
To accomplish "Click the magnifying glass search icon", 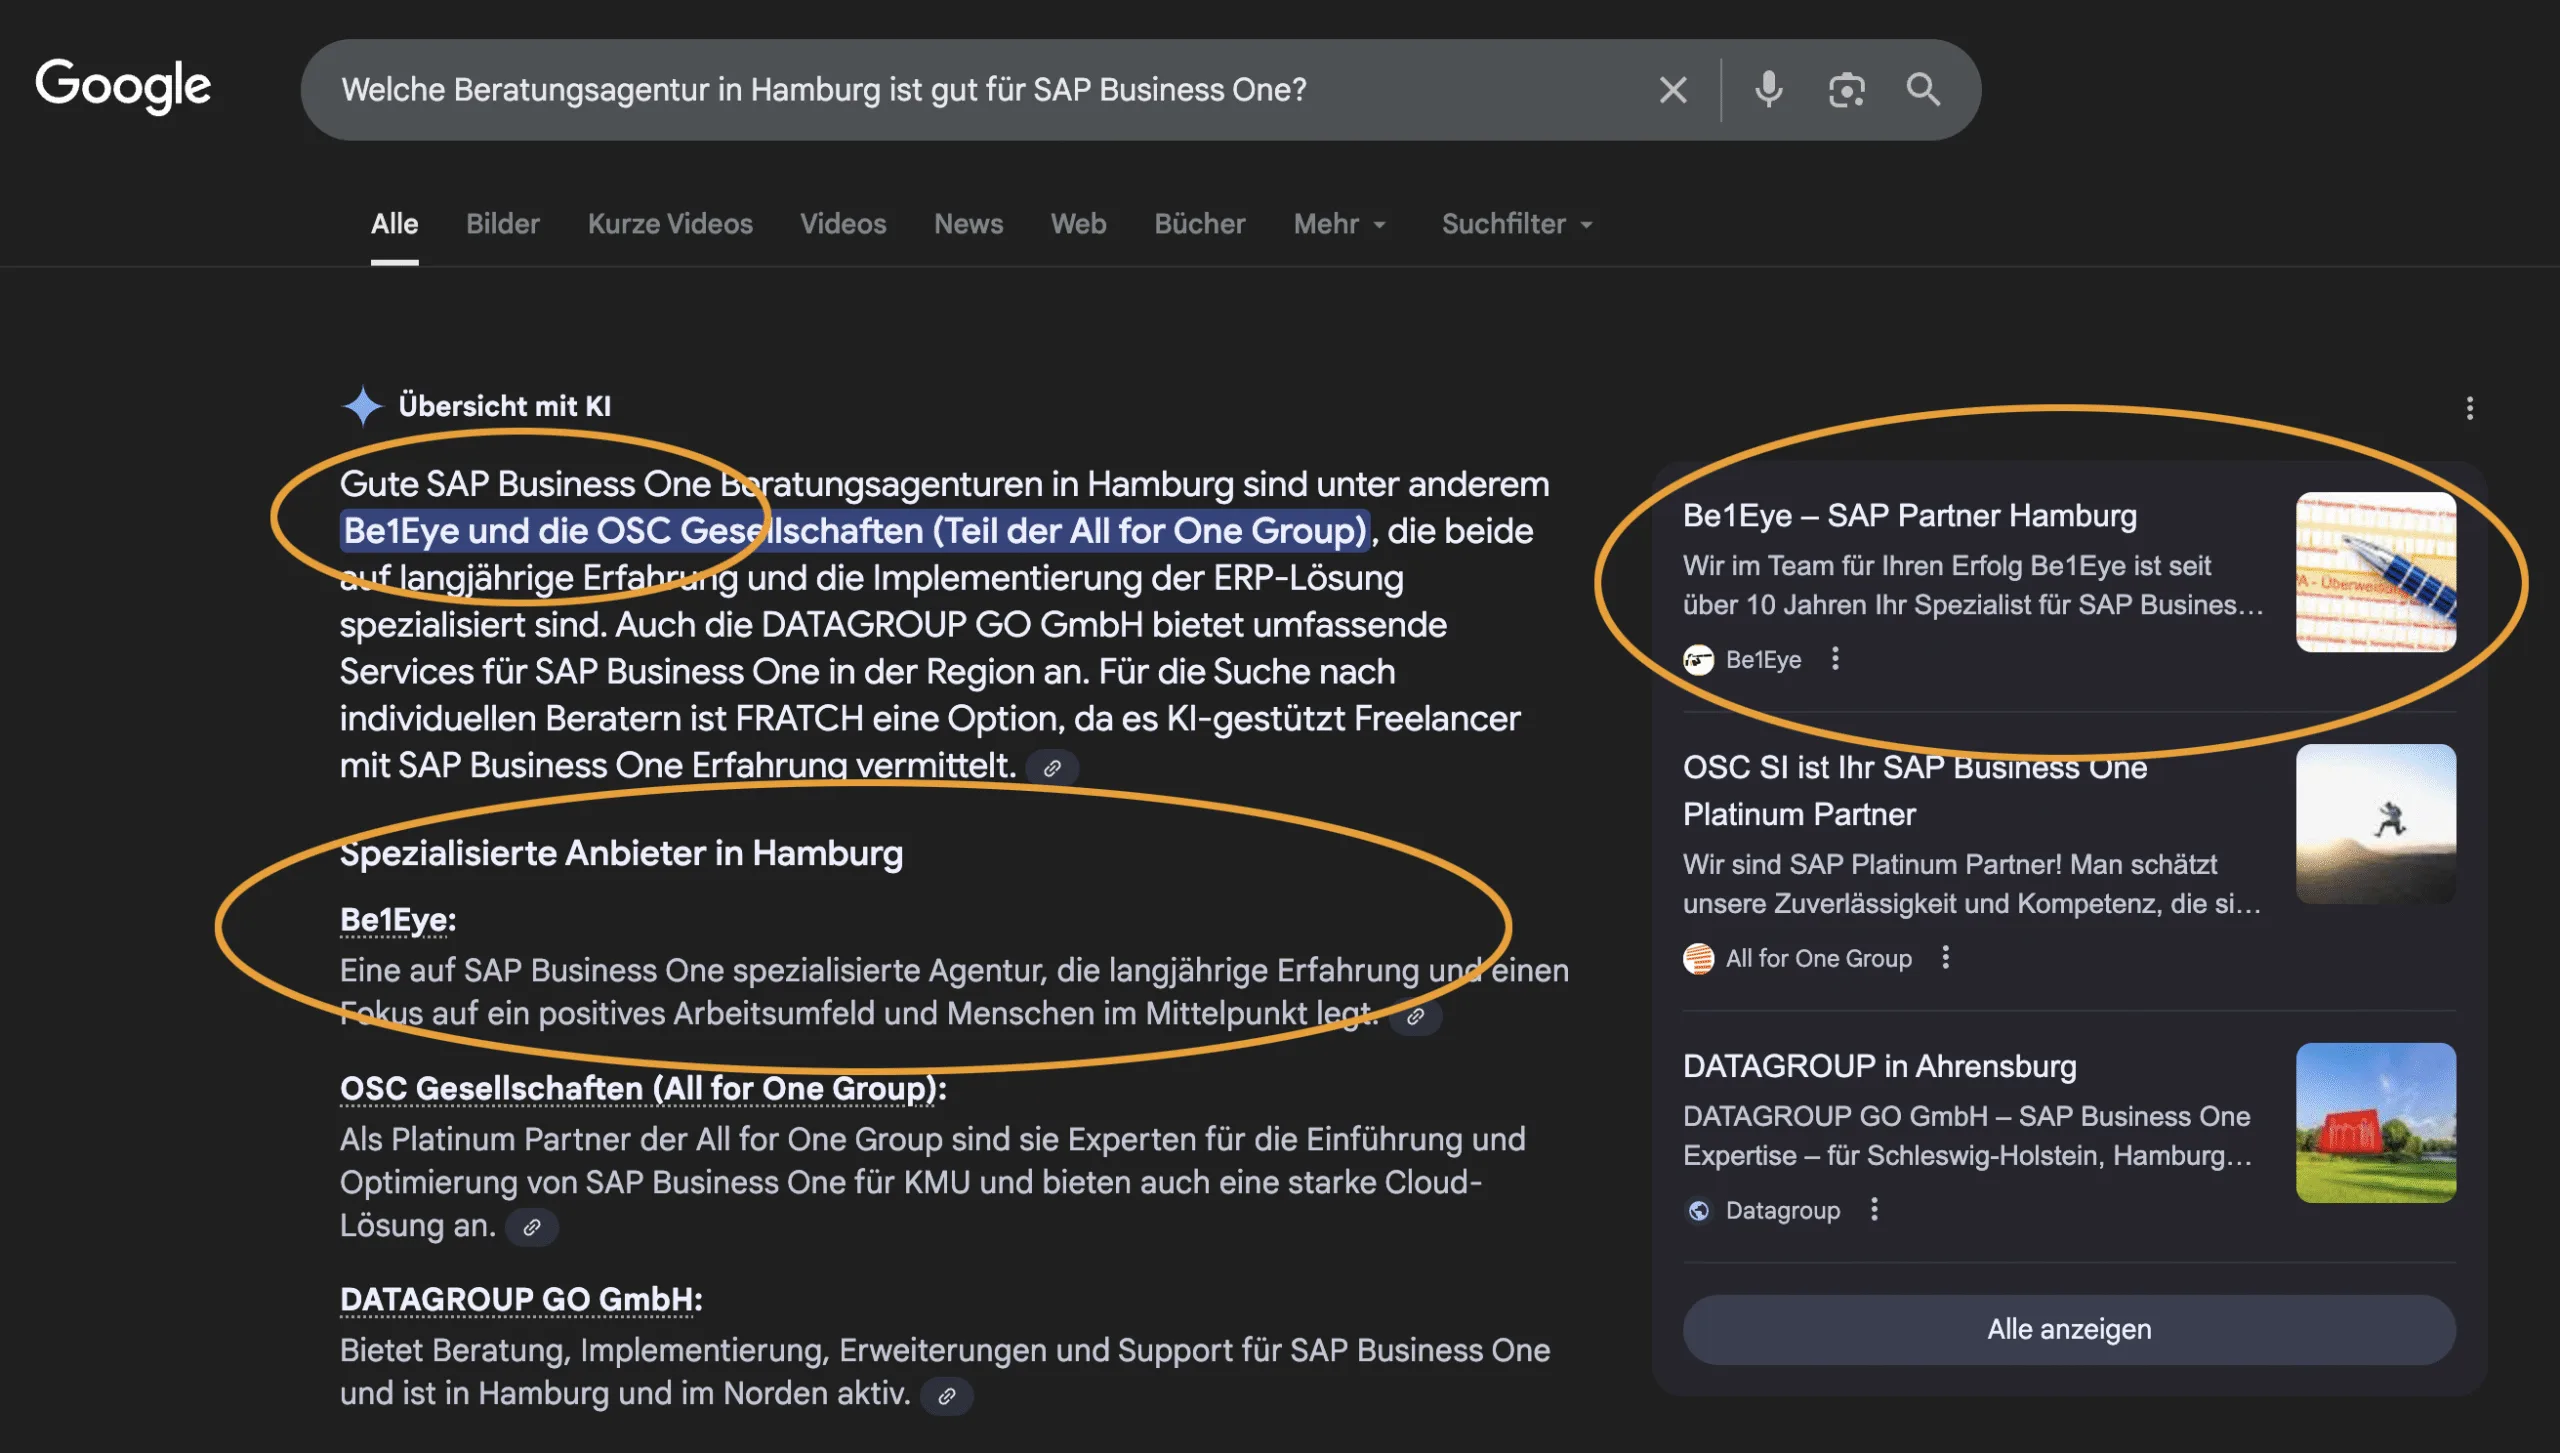I will [x=1922, y=90].
